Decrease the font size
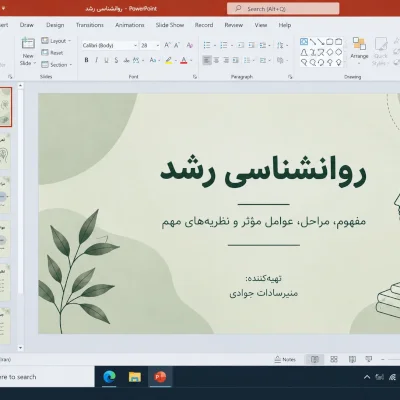Image resolution: width=400 pixels, height=400 pixels. (x=177, y=45)
